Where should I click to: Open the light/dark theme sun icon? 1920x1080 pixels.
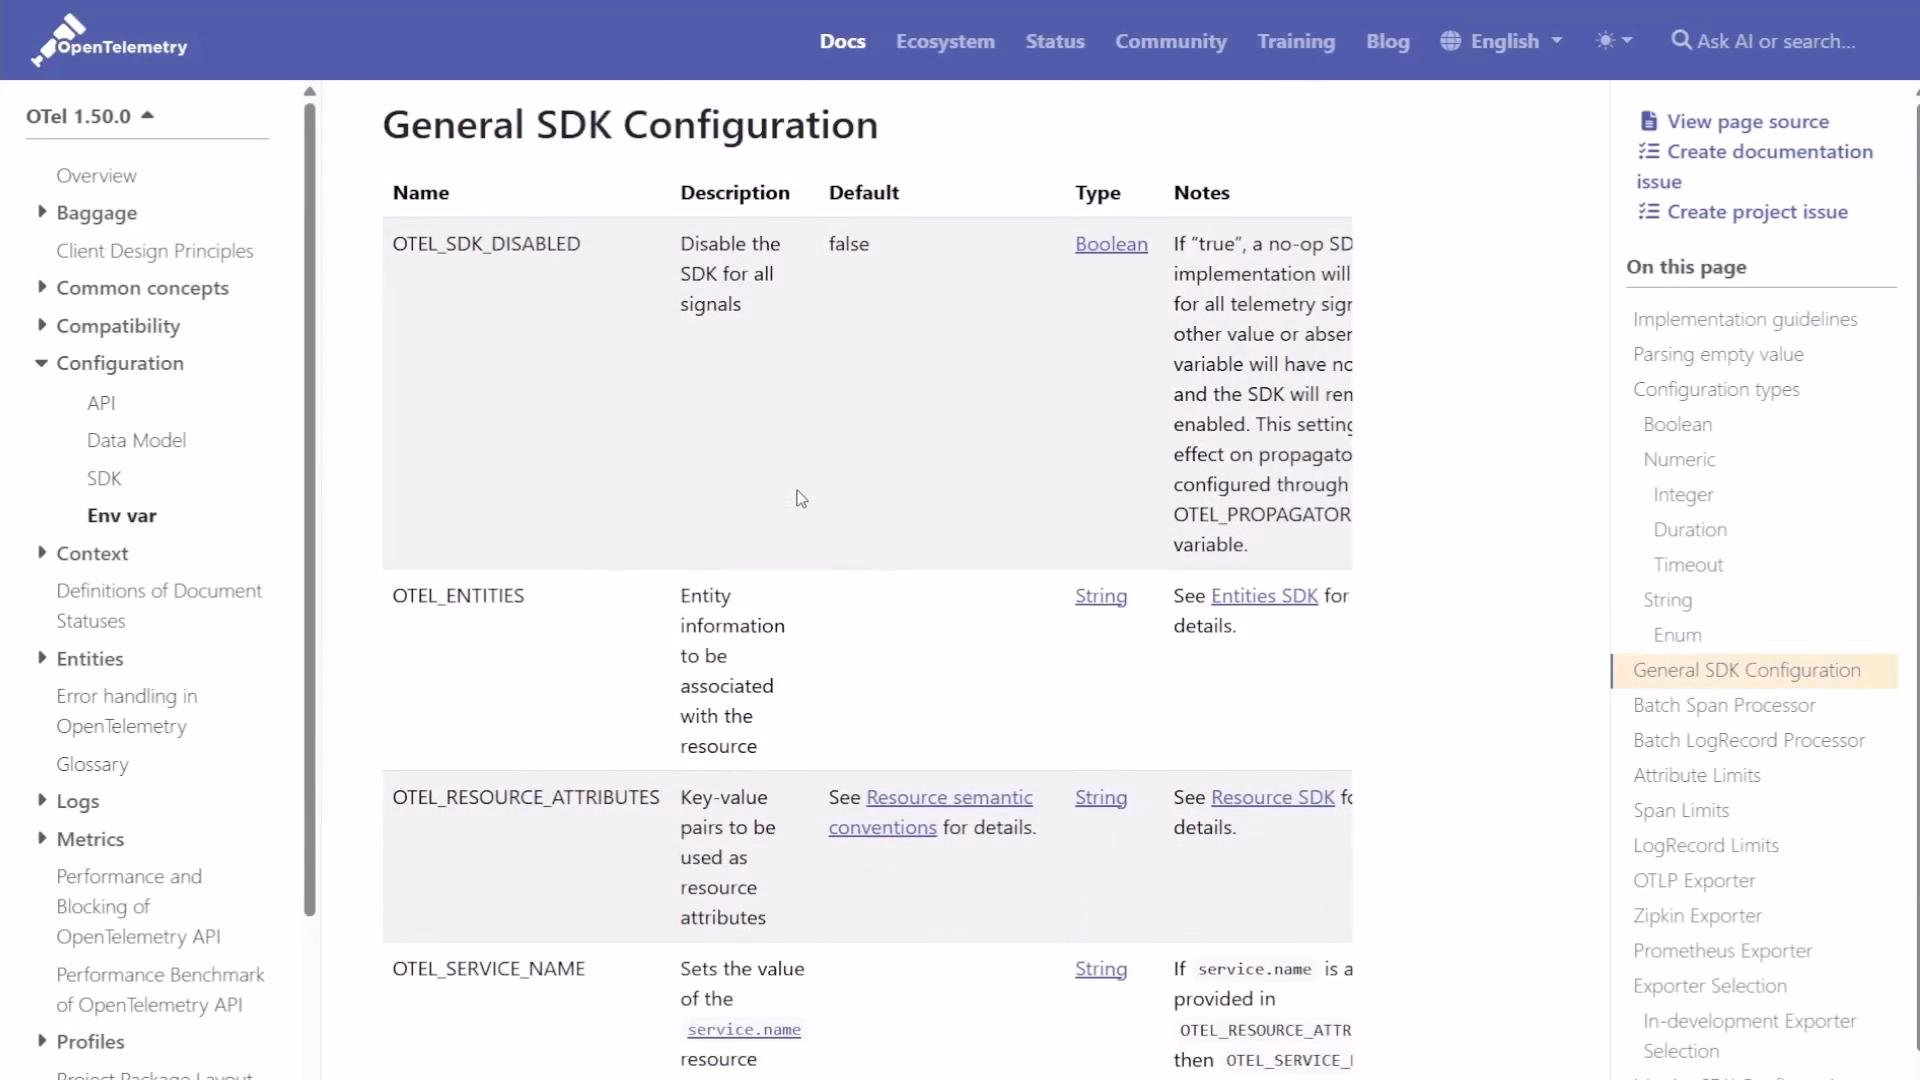click(x=1605, y=41)
